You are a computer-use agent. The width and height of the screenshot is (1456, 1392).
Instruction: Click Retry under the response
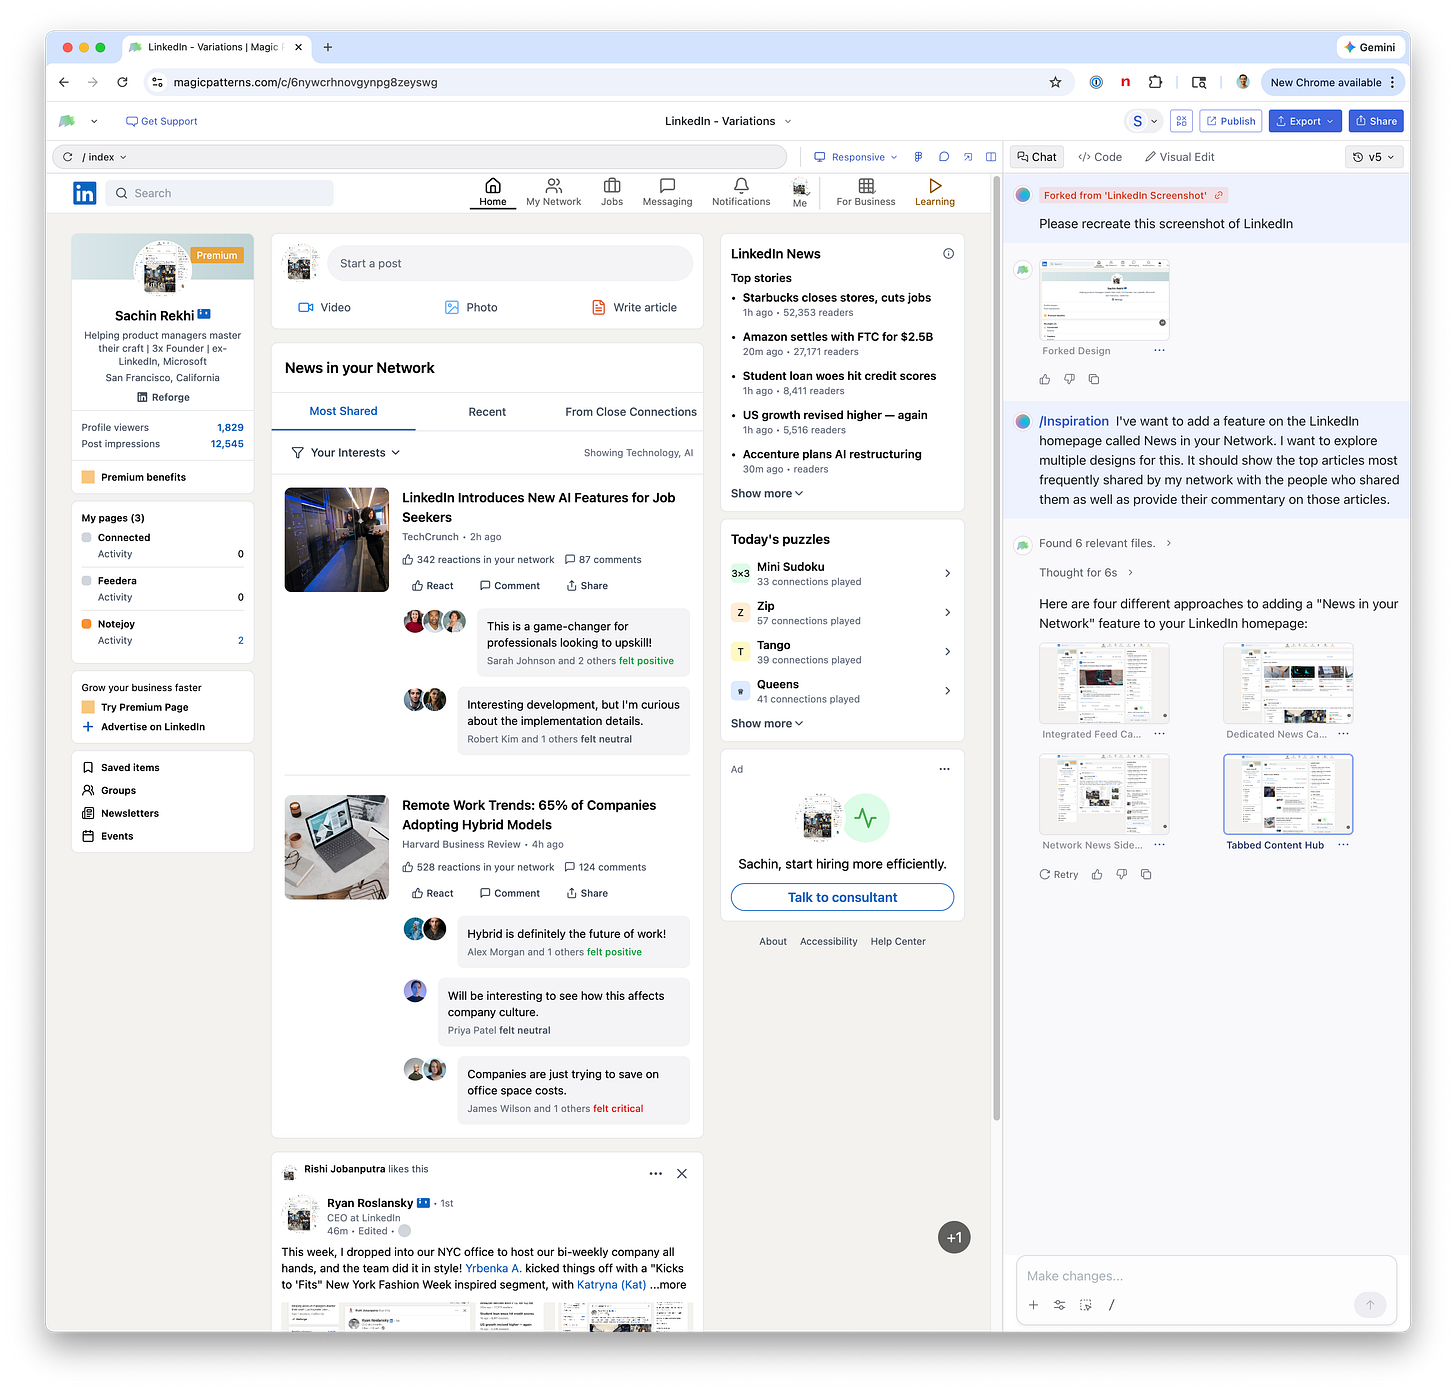tap(1059, 874)
